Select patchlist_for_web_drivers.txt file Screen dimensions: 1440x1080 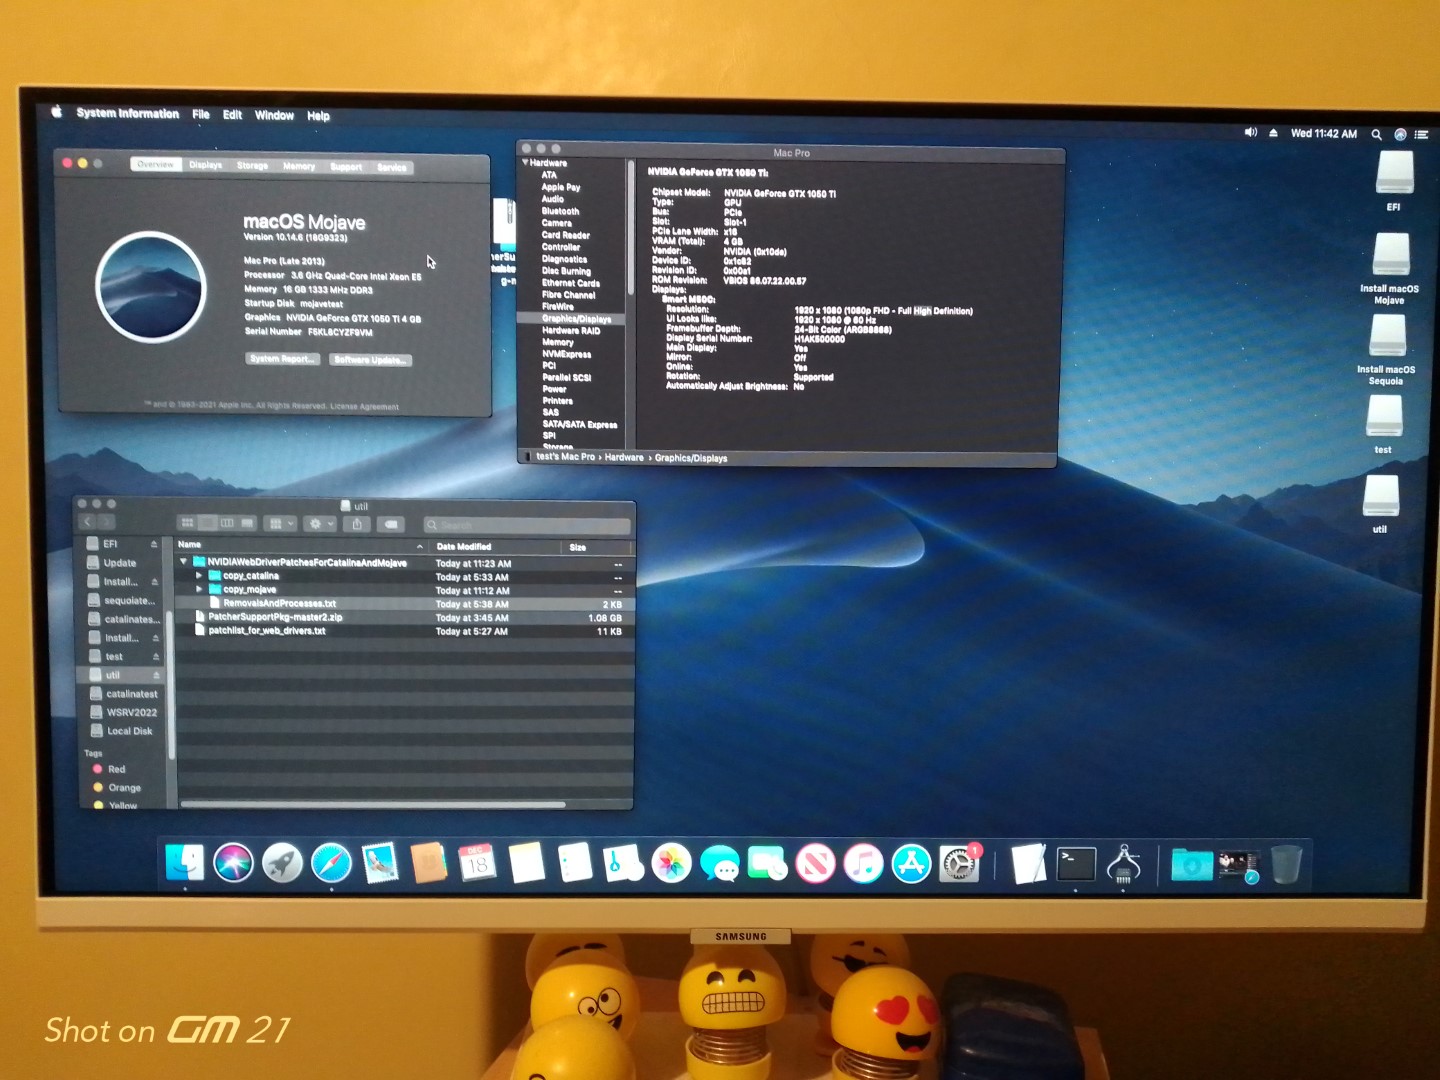[x=404, y=631]
